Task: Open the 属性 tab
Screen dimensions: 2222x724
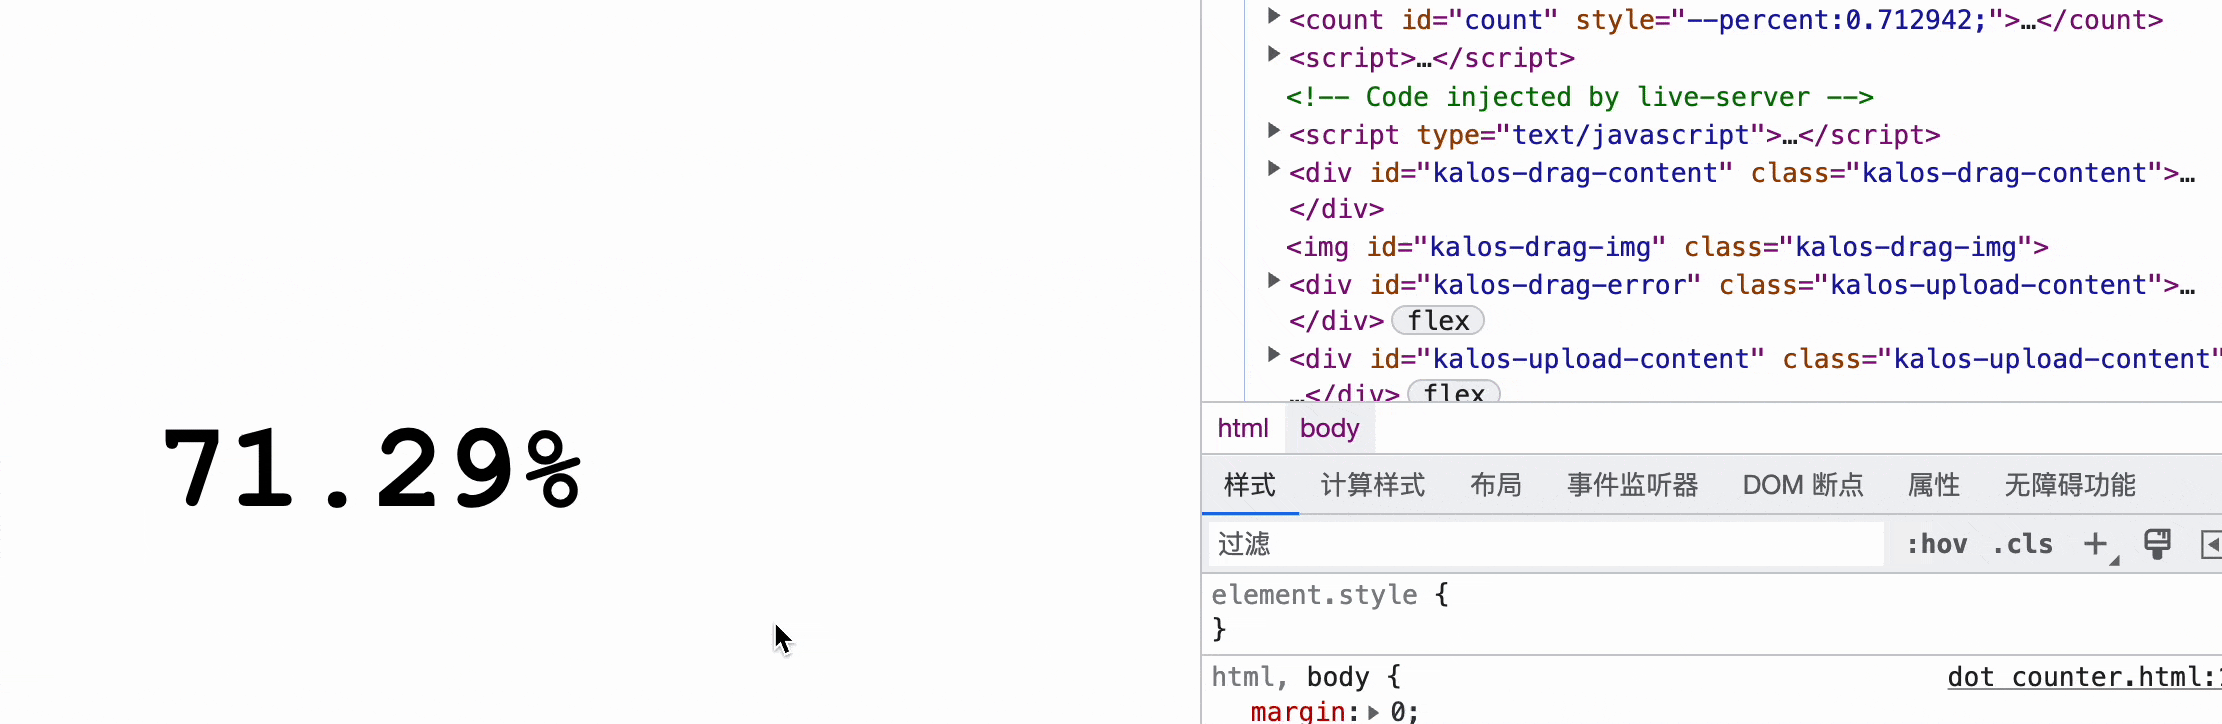Action: (1934, 486)
